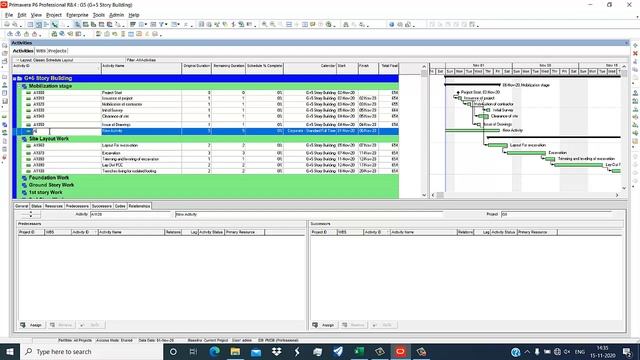This screenshot has height=360, width=640.
Task: Click the Print icon in the toolbar
Action: pyautogui.click(x=7, y=24)
